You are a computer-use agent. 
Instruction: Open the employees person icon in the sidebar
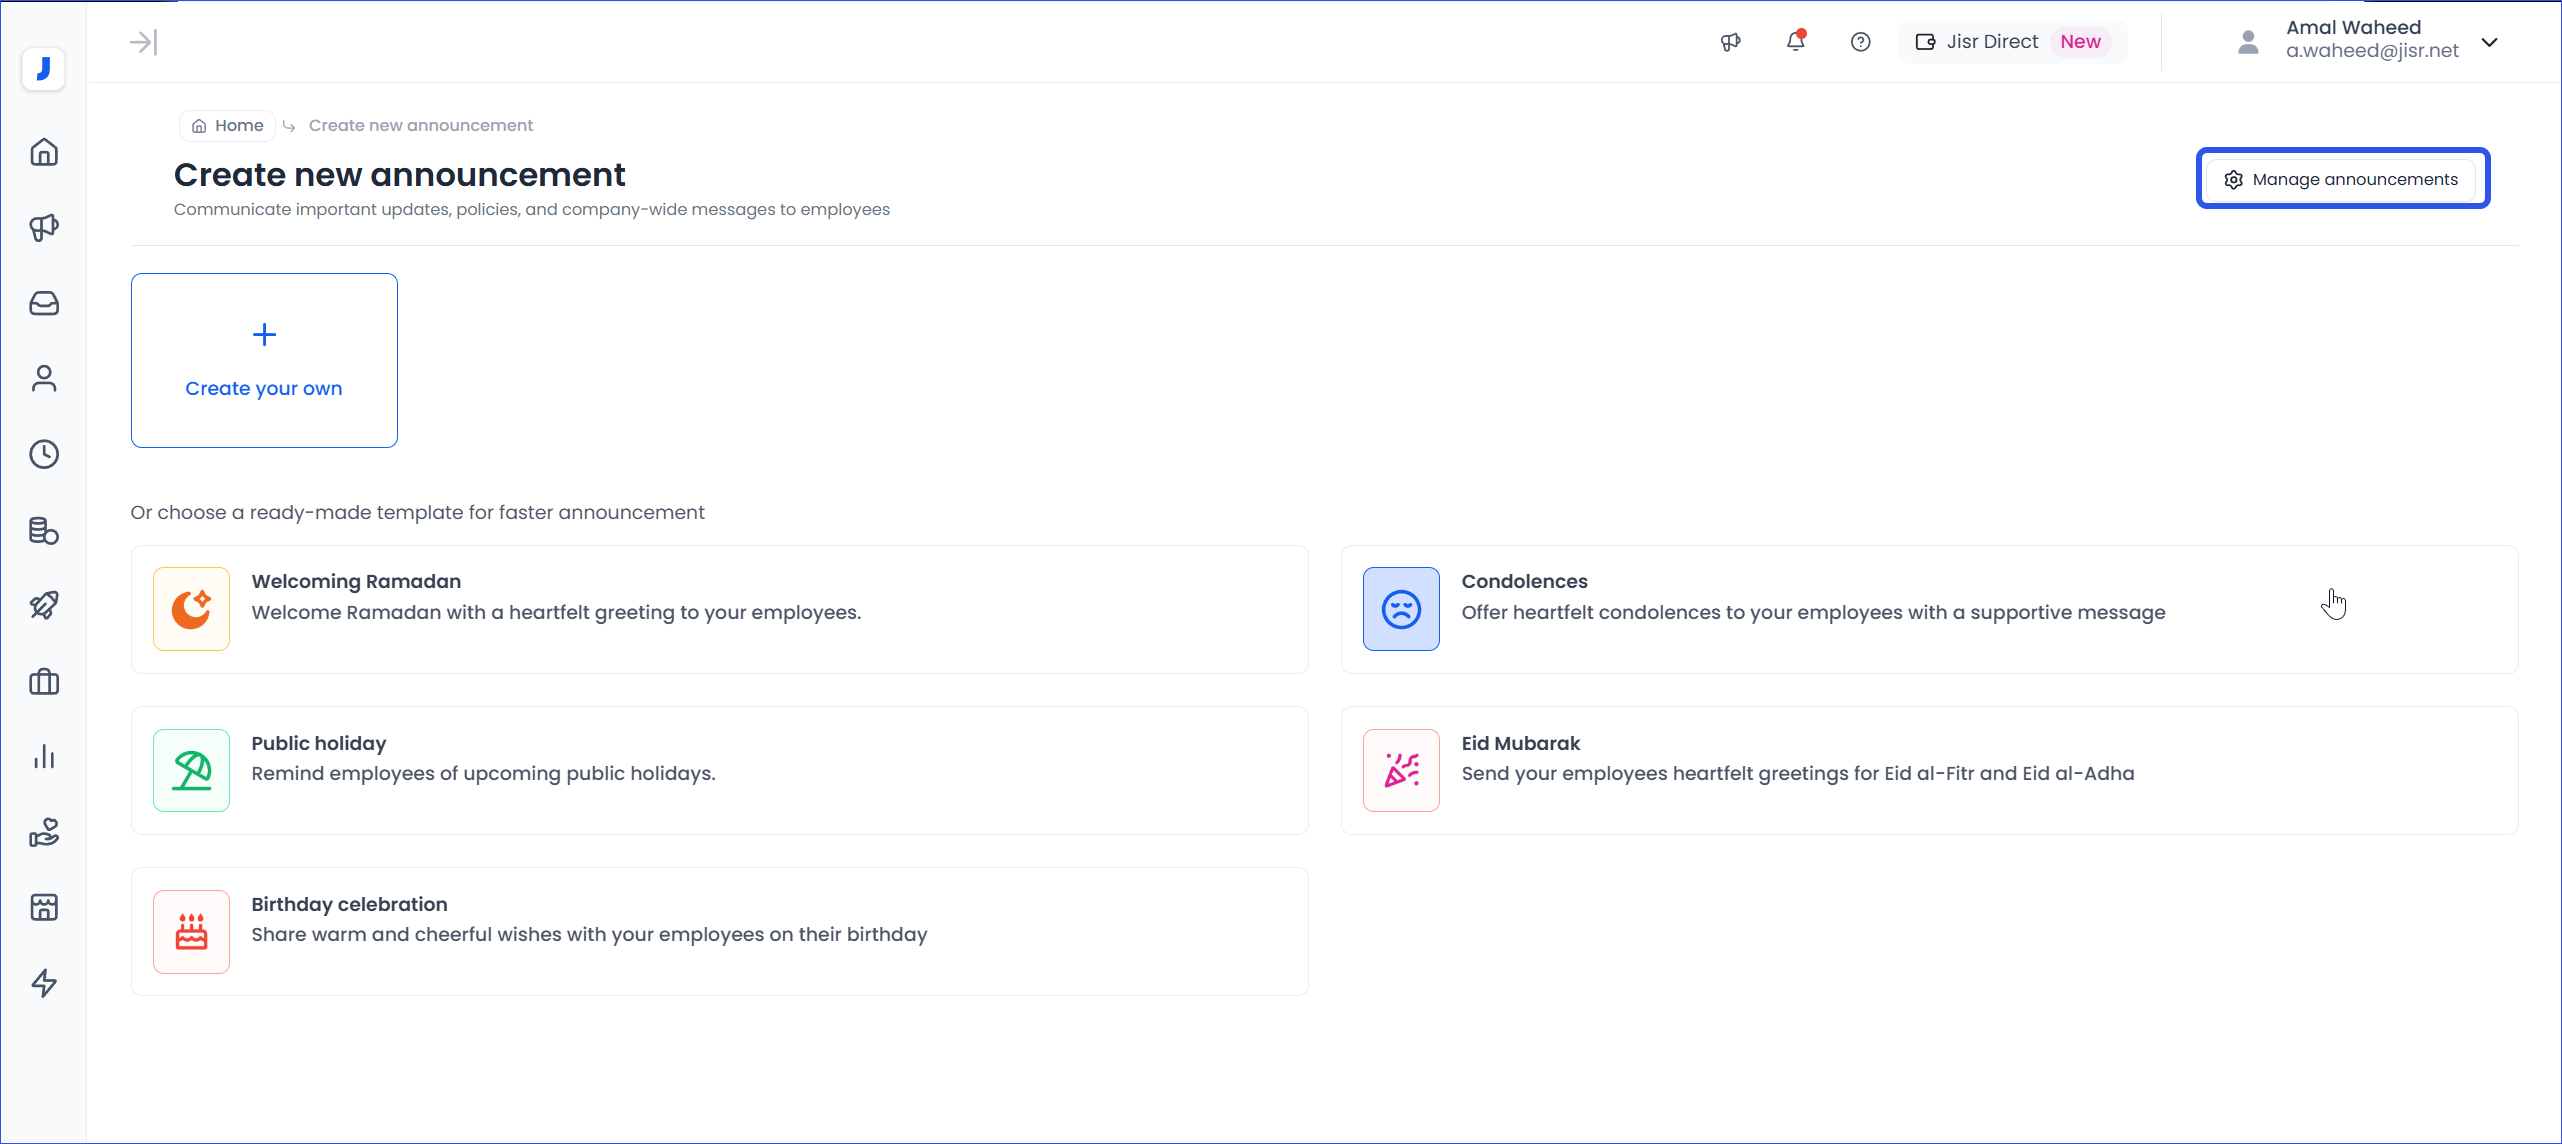[x=44, y=378]
